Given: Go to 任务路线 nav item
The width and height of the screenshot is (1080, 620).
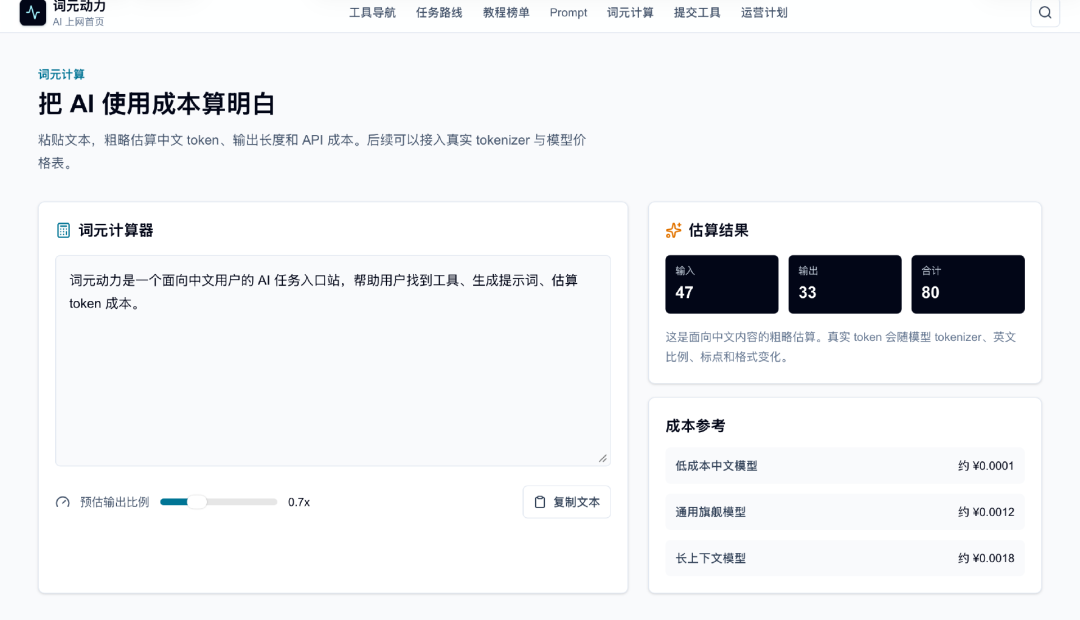Looking at the screenshot, I should click(439, 12).
